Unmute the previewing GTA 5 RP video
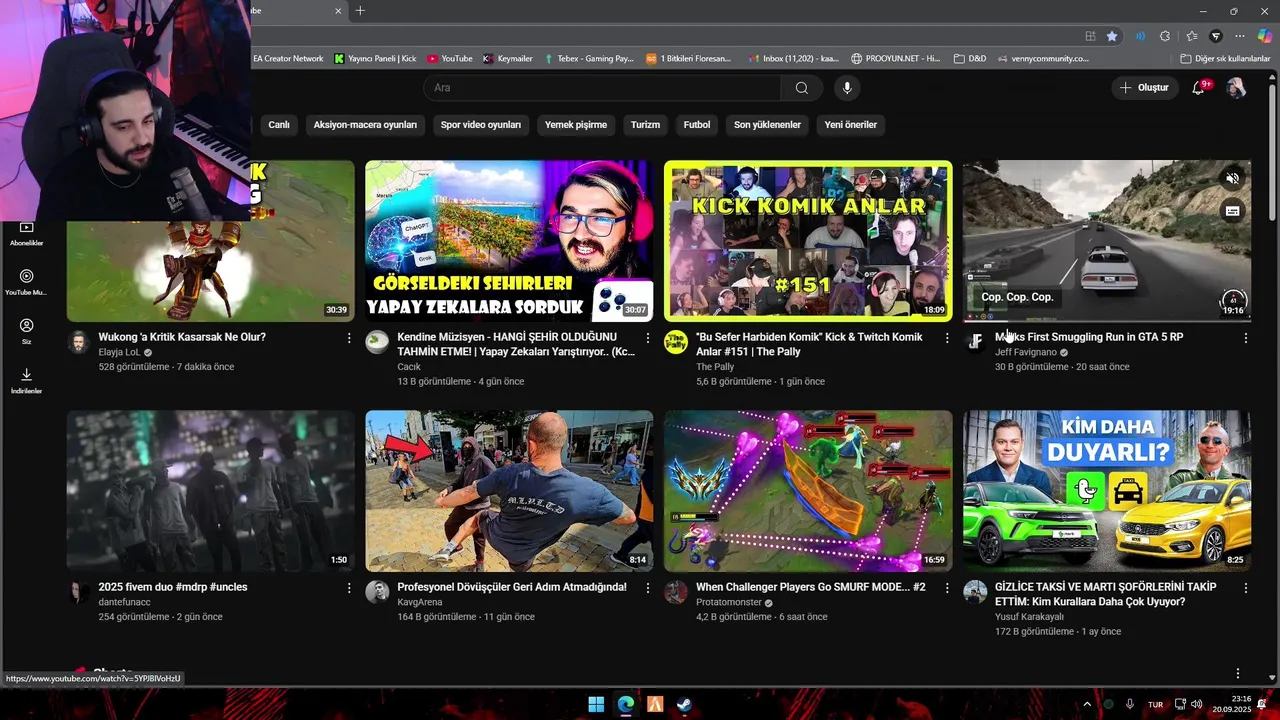The width and height of the screenshot is (1280, 720). tap(1232, 179)
